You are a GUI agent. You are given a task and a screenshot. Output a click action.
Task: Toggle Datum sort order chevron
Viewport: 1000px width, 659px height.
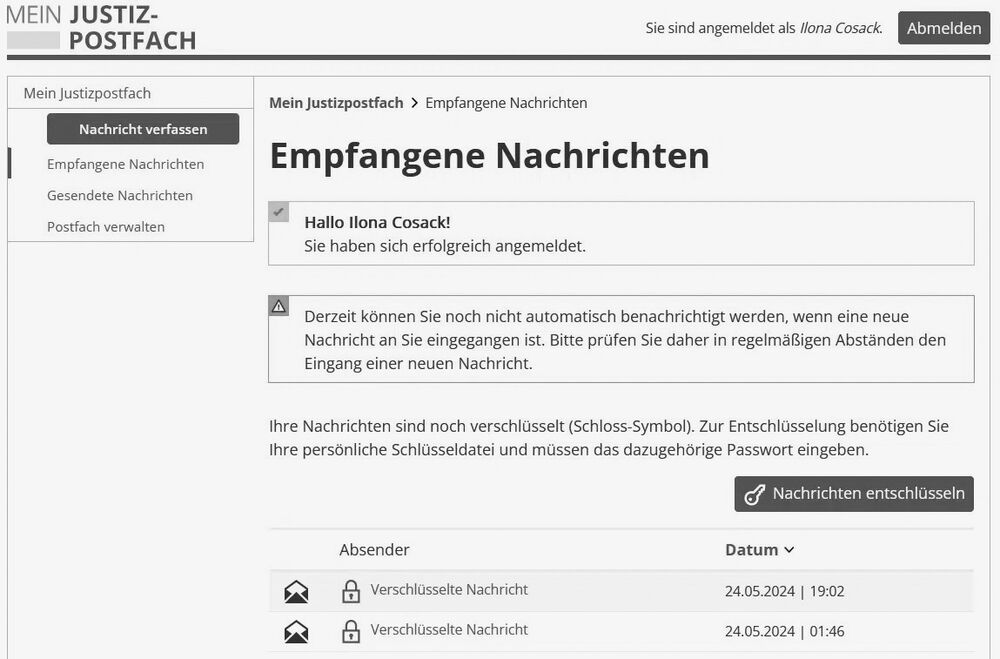click(789, 549)
